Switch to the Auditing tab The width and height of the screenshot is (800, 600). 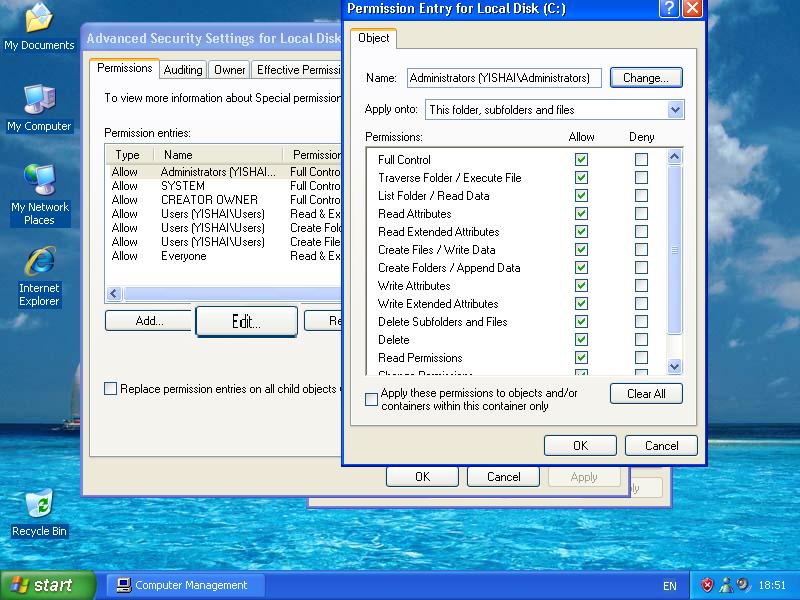(183, 70)
